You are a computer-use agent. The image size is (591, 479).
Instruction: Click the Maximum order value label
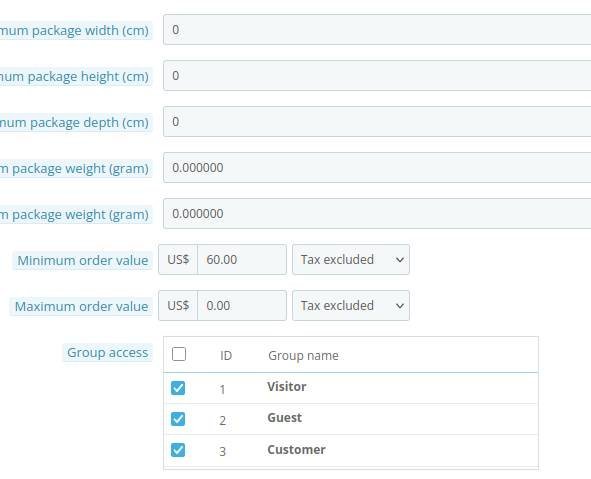tap(81, 306)
